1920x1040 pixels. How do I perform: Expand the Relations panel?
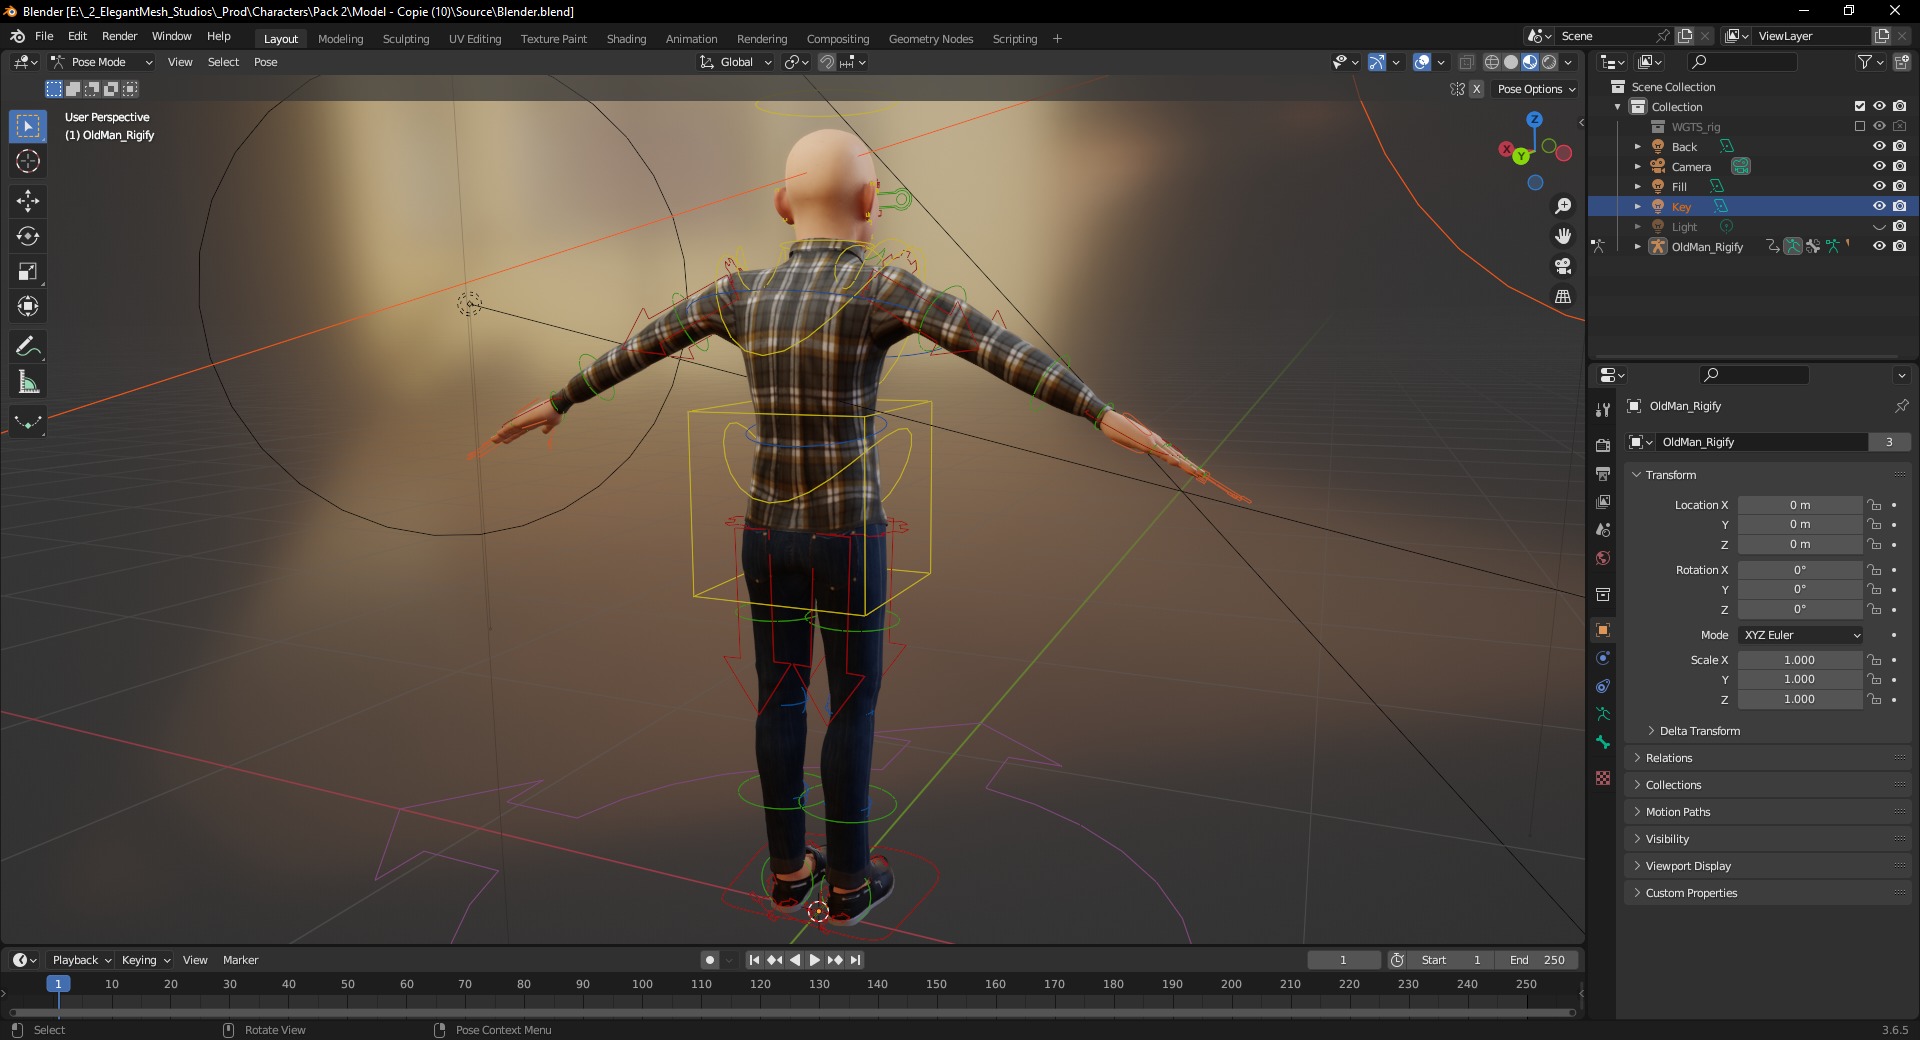pyautogui.click(x=1668, y=758)
